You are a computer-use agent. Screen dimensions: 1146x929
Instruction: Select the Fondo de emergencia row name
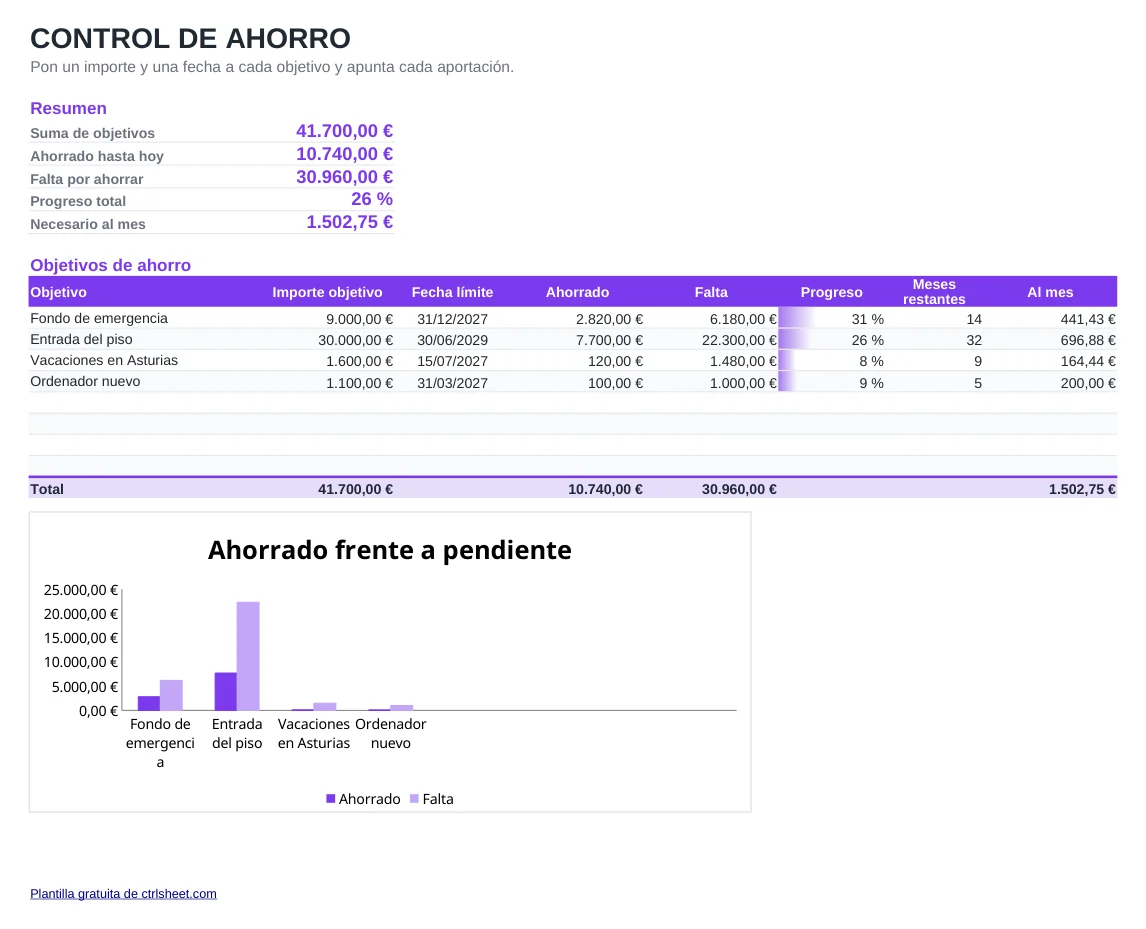99,319
